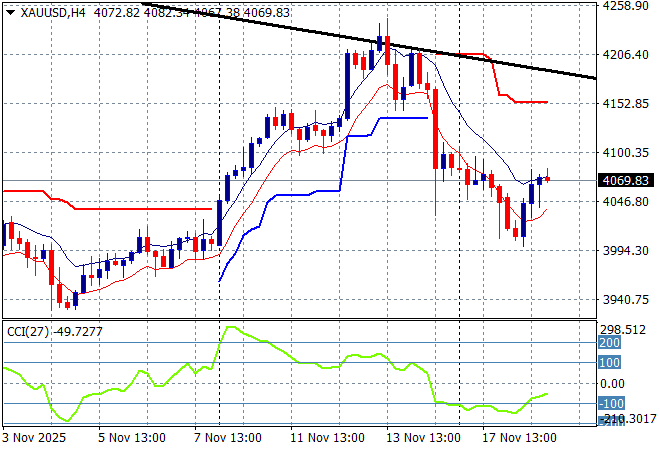Click the 11 Nov 13:00 time axis label
Viewport: 660px width, 450px height.
point(327,438)
